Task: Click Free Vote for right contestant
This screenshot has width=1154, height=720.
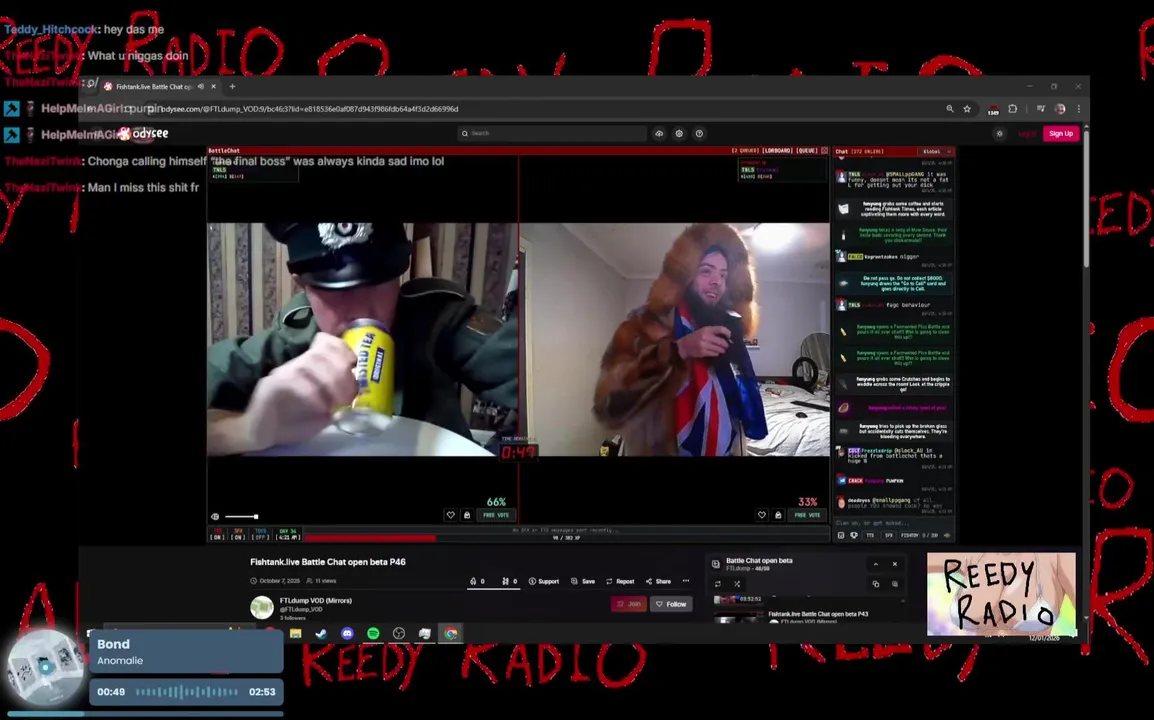Action: coord(807,515)
